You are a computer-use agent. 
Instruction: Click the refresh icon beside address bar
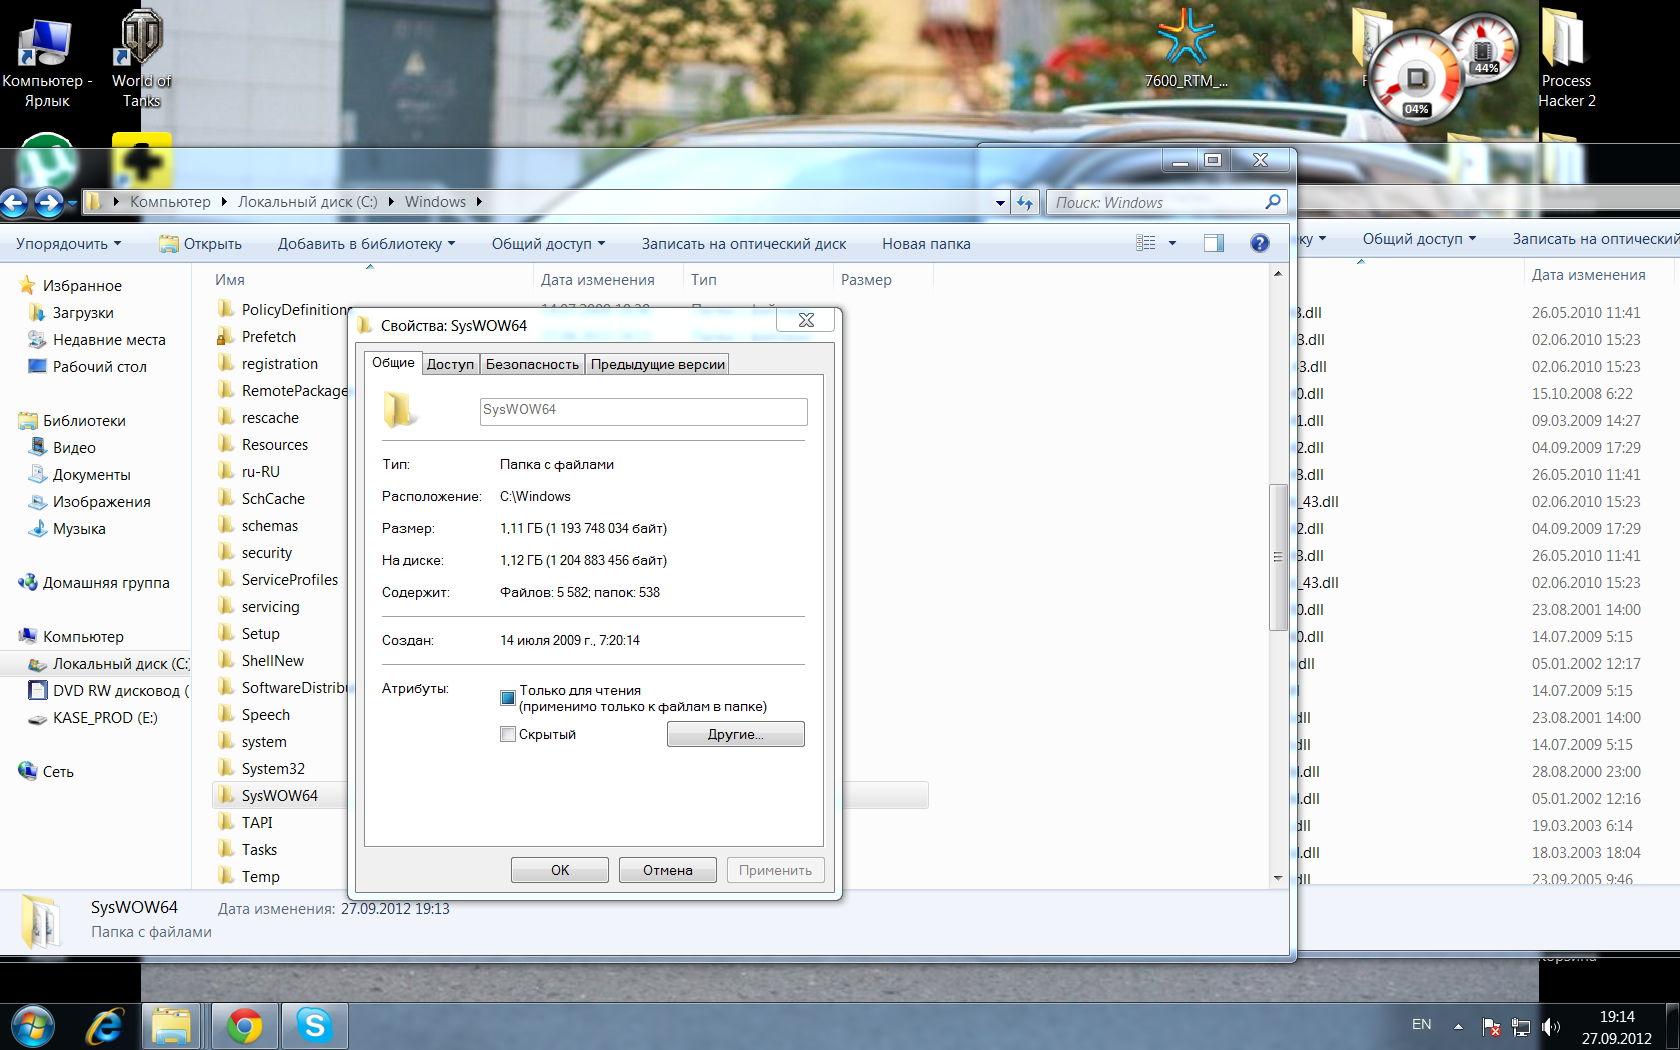(x=1024, y=203)
